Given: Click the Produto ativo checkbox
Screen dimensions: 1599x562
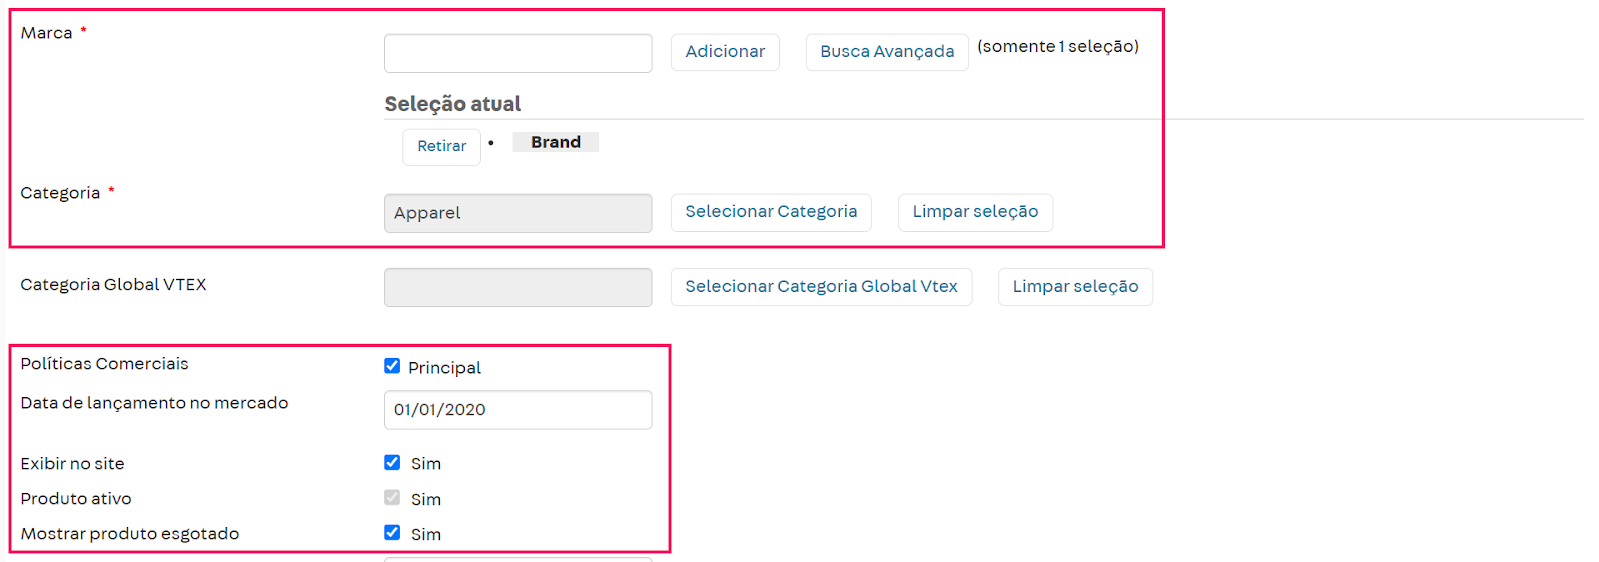Looking at the screenshot, I should pyautogui.click(x=392, y=498).
